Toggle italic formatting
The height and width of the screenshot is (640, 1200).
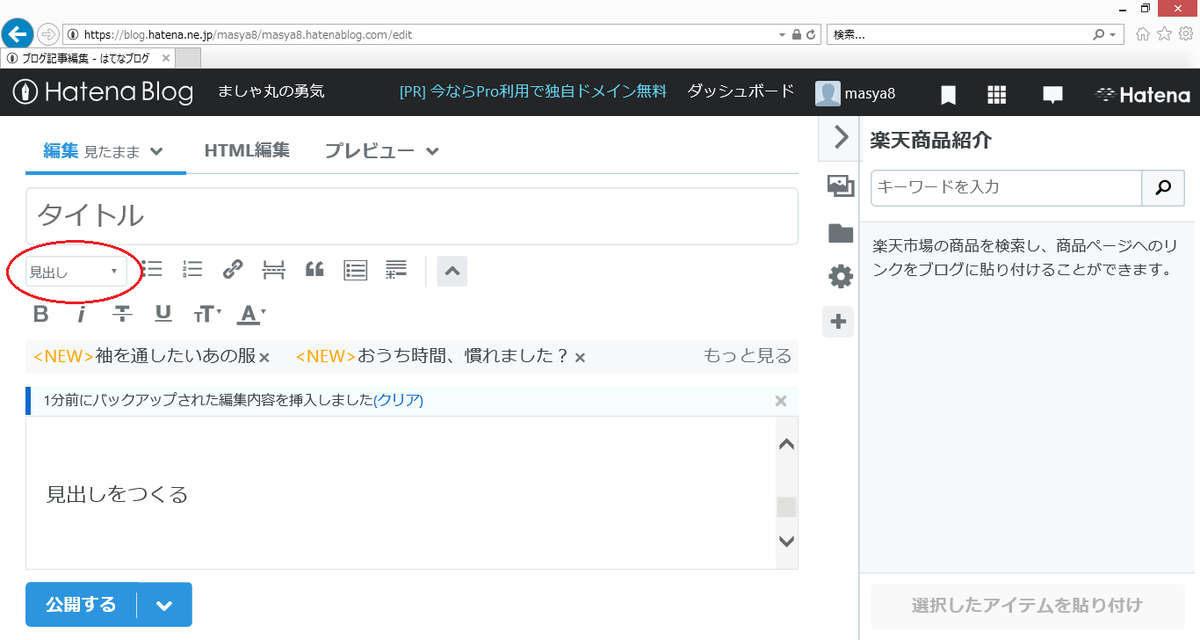click(81, 314)
